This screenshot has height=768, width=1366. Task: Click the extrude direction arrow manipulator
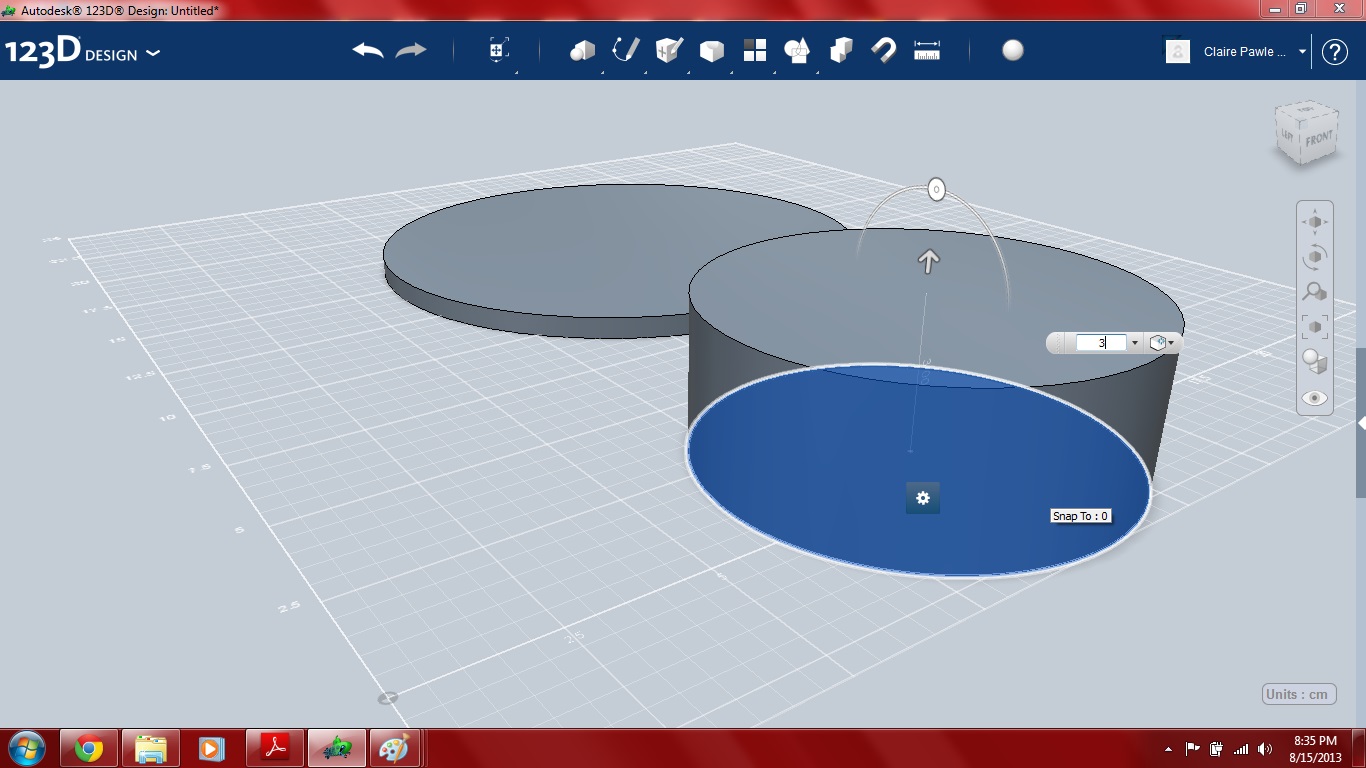coord(929,261)
